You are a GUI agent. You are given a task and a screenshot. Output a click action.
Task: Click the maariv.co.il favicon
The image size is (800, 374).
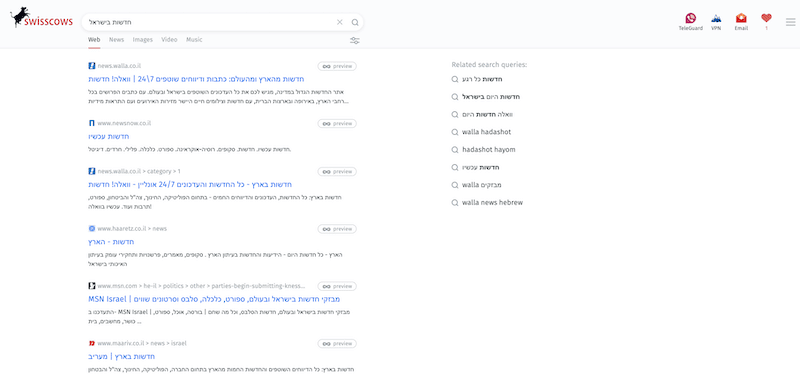[91, 343]
